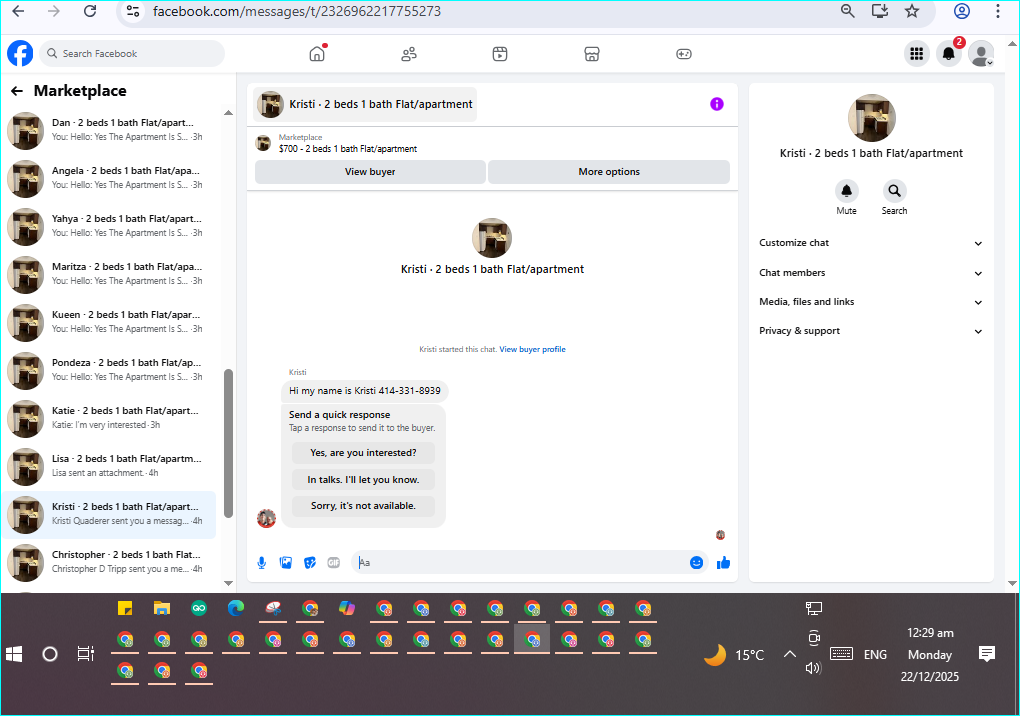Mute this chat with the bell icon
This screenshot has width=1020, height=716.
tap(846, 191)
